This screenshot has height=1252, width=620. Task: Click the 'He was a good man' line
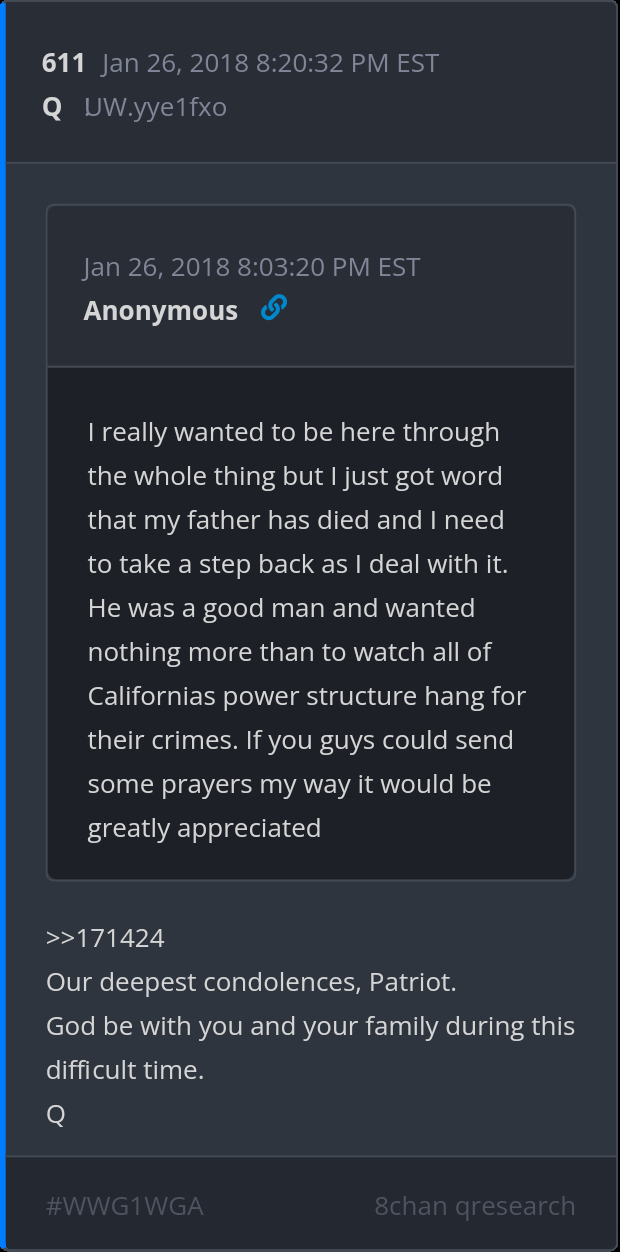click(281, 608)
